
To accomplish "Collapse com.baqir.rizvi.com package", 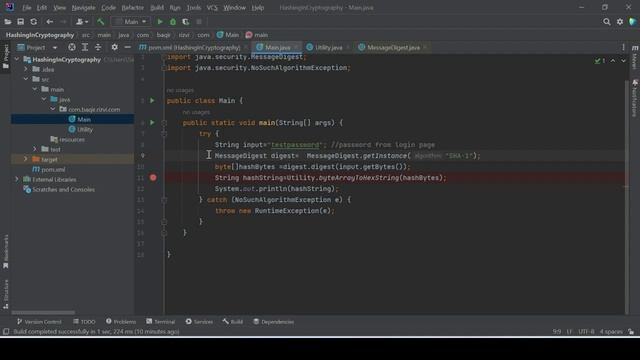I will [53, 109].
